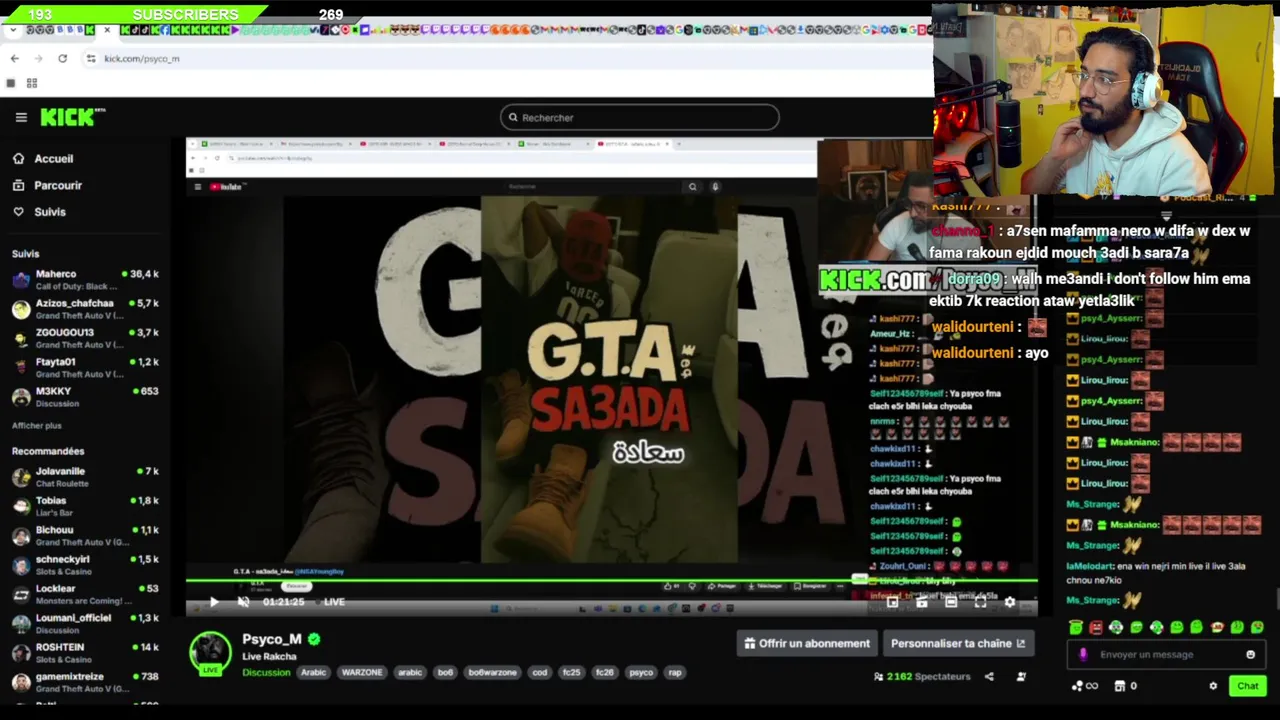Open schneckyirl recommended channel
The height and width of the screenshot is (720, 1280).
coord(85,564)
